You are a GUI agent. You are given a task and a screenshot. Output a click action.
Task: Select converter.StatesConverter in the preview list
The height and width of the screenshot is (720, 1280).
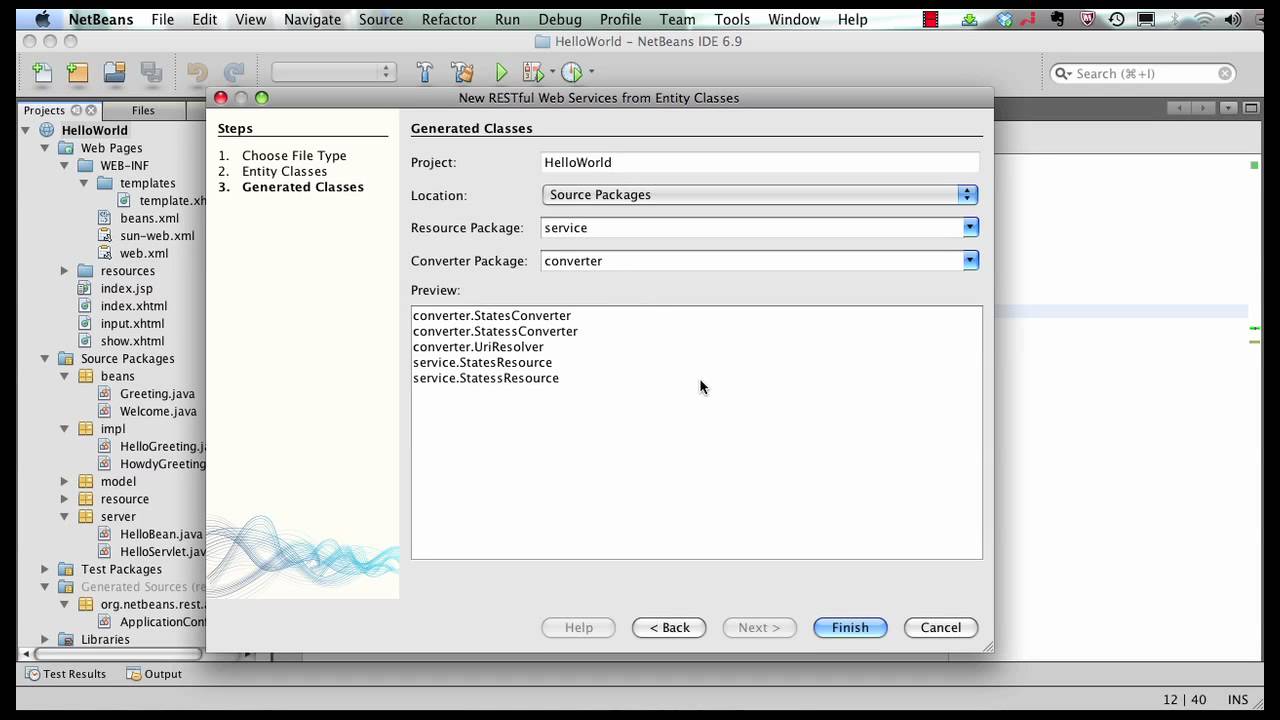point(492,316)
